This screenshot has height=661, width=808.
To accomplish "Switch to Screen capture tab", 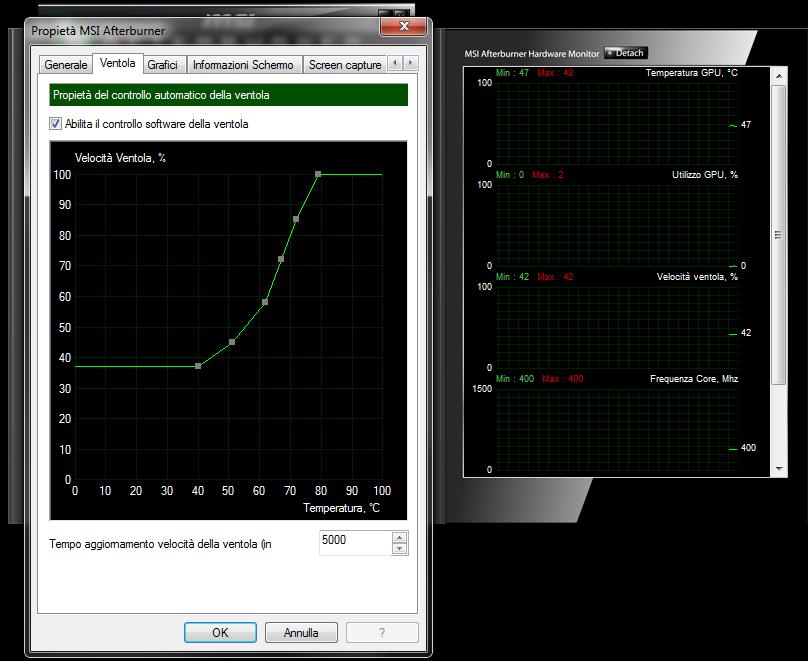I will (x=345, y=65).
